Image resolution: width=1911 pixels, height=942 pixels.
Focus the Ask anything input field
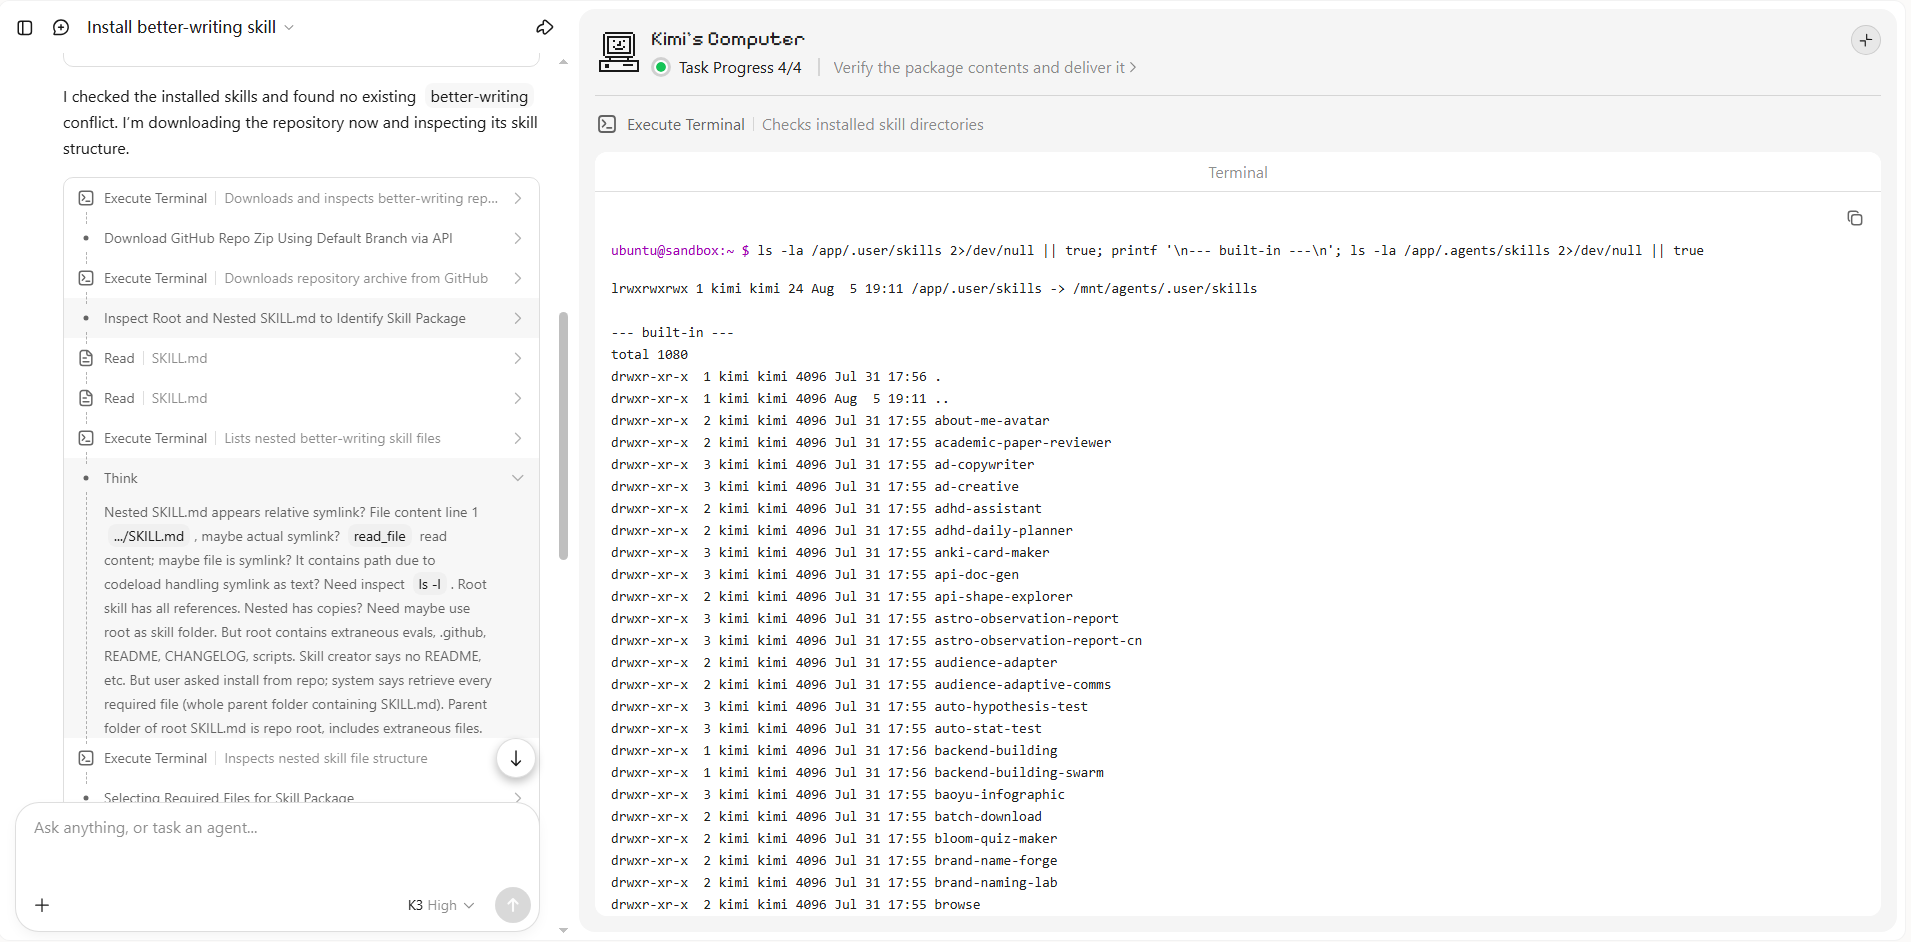point(277,828)
